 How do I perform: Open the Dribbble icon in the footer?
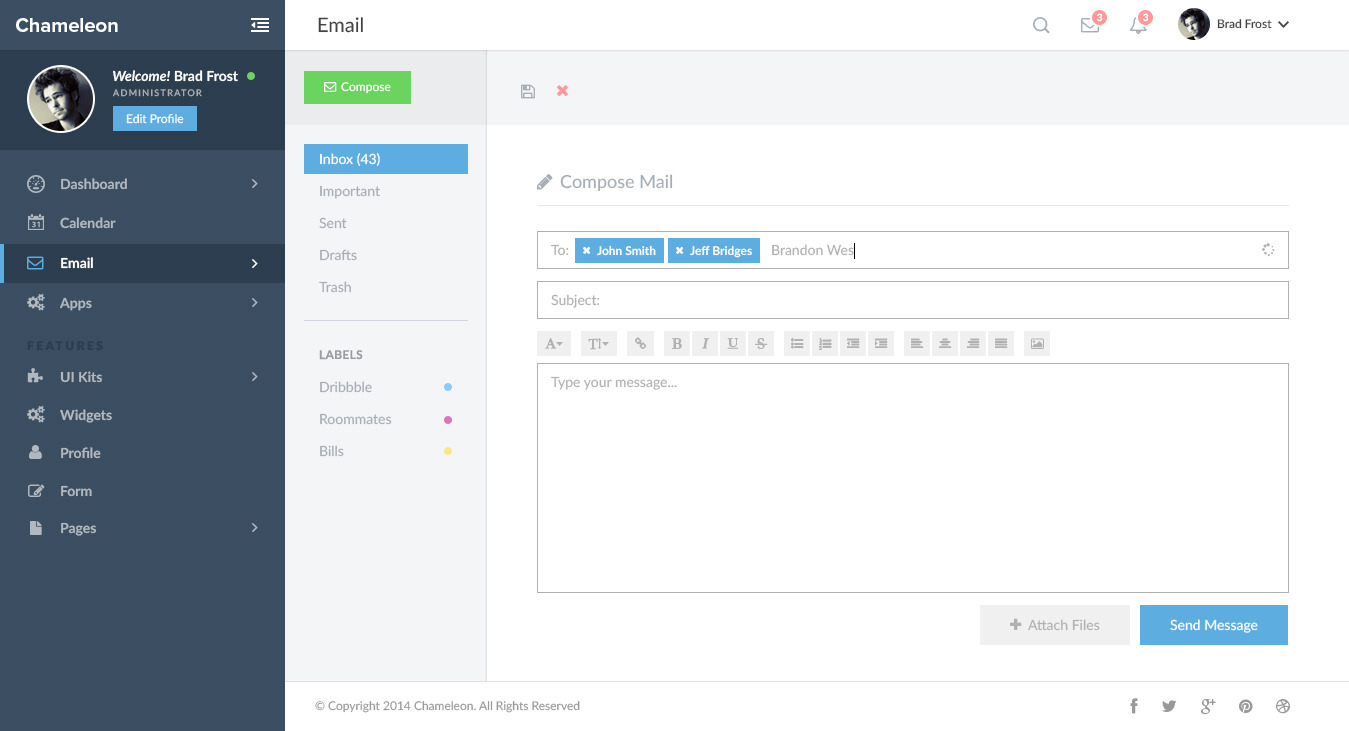(x=1283, y=706)
